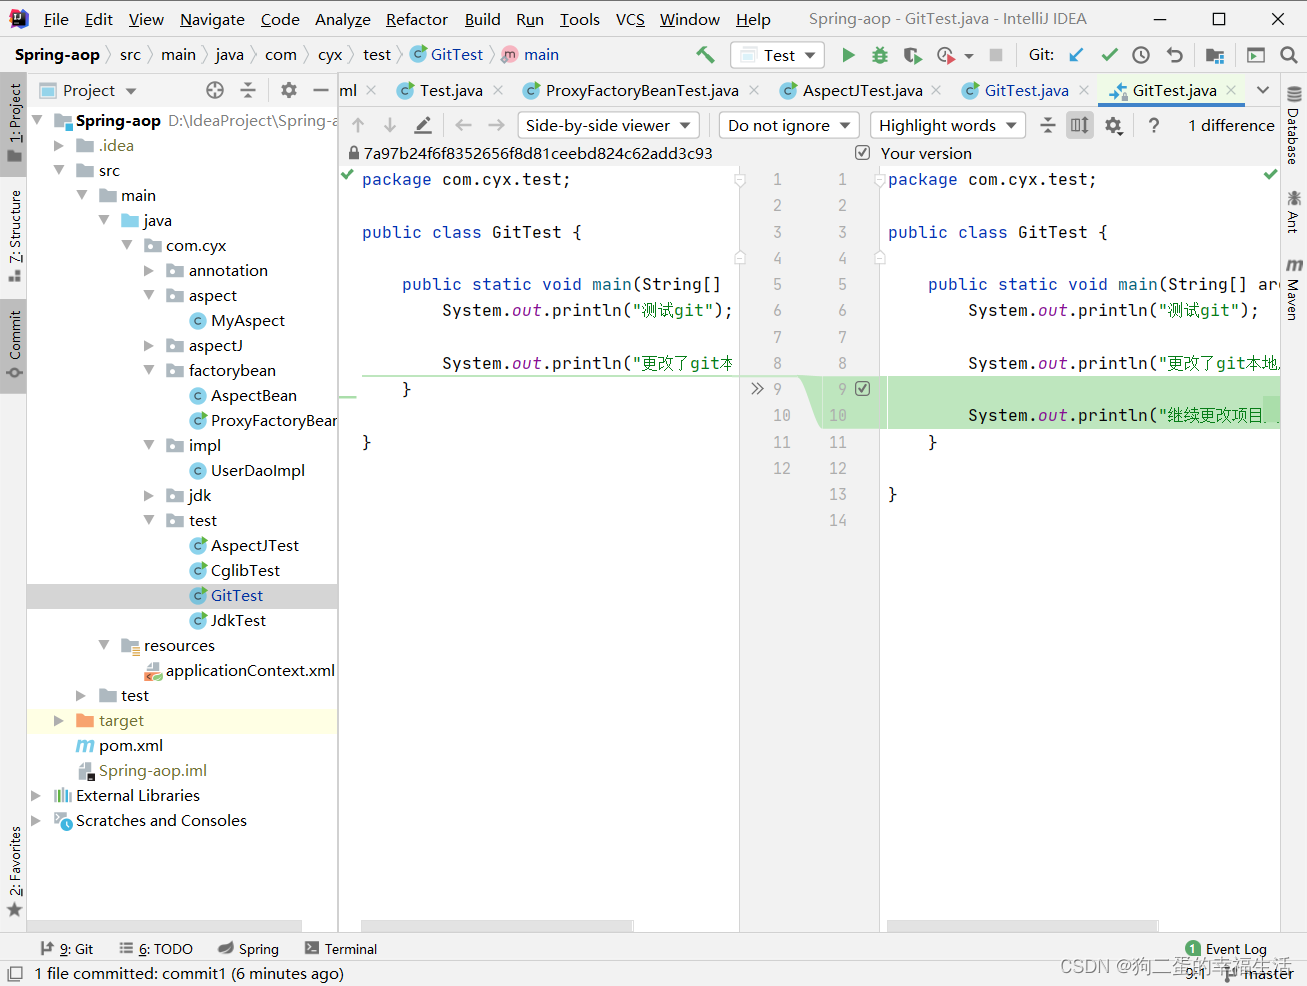Select GitTest in project tree
The width and height of the screenshot is (1307, 986).
(237, 596)
